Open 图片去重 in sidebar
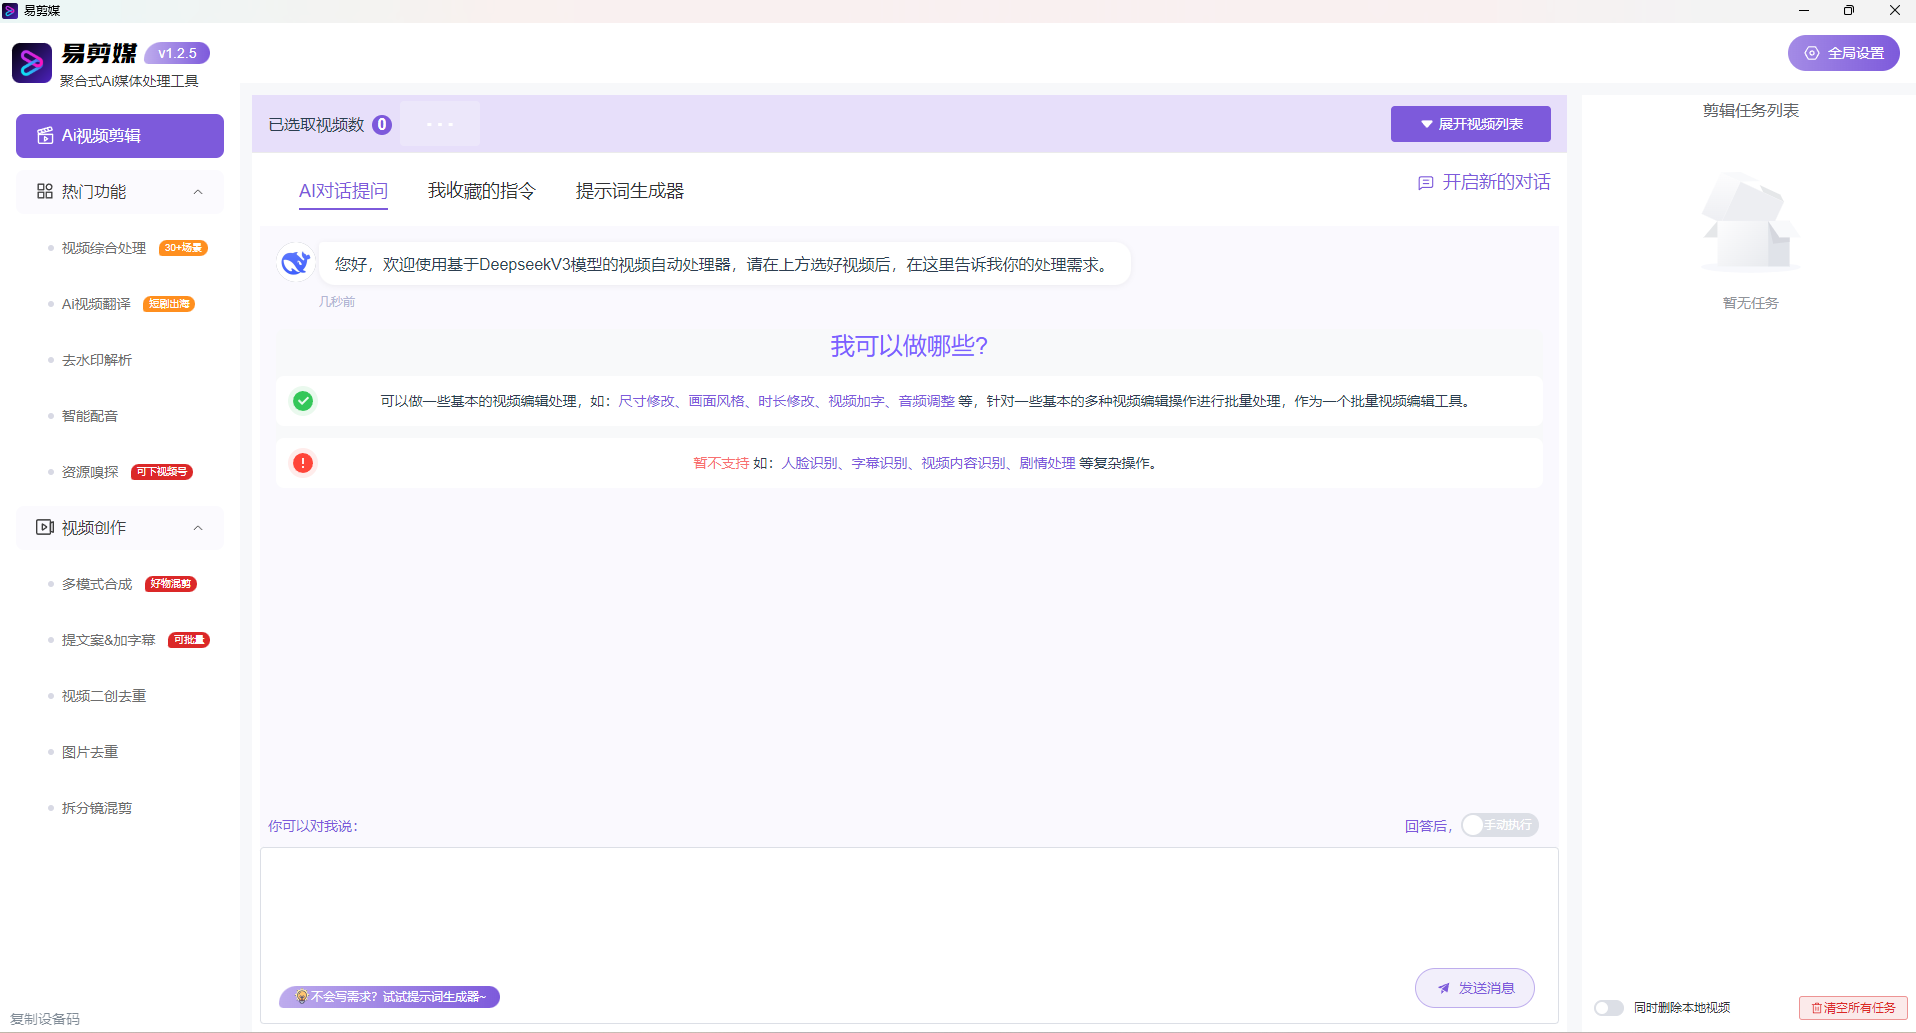The image size is (1916, 1033). click(x=90, y=752)
